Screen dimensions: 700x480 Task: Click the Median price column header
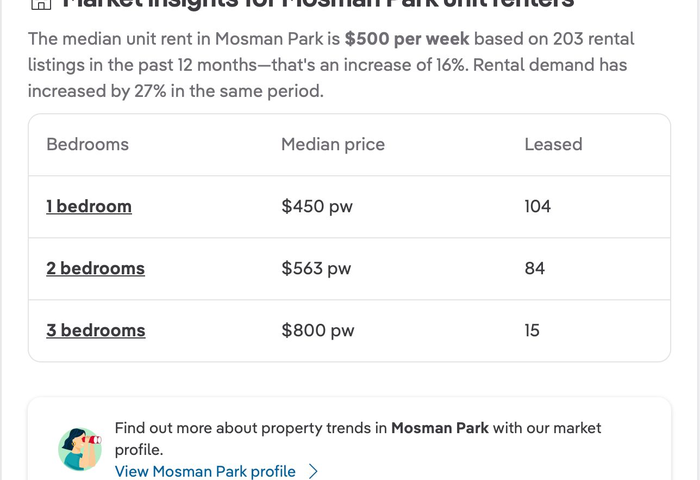(333, 144)
